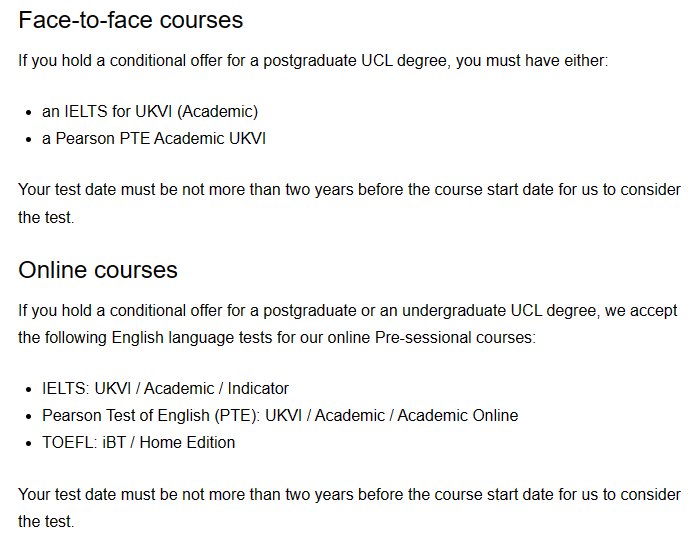This screenshot has height=548, width=696.
Task: Click 'an IELTS for UKVI (Academic)' bullet
Action: click(150, 111)
